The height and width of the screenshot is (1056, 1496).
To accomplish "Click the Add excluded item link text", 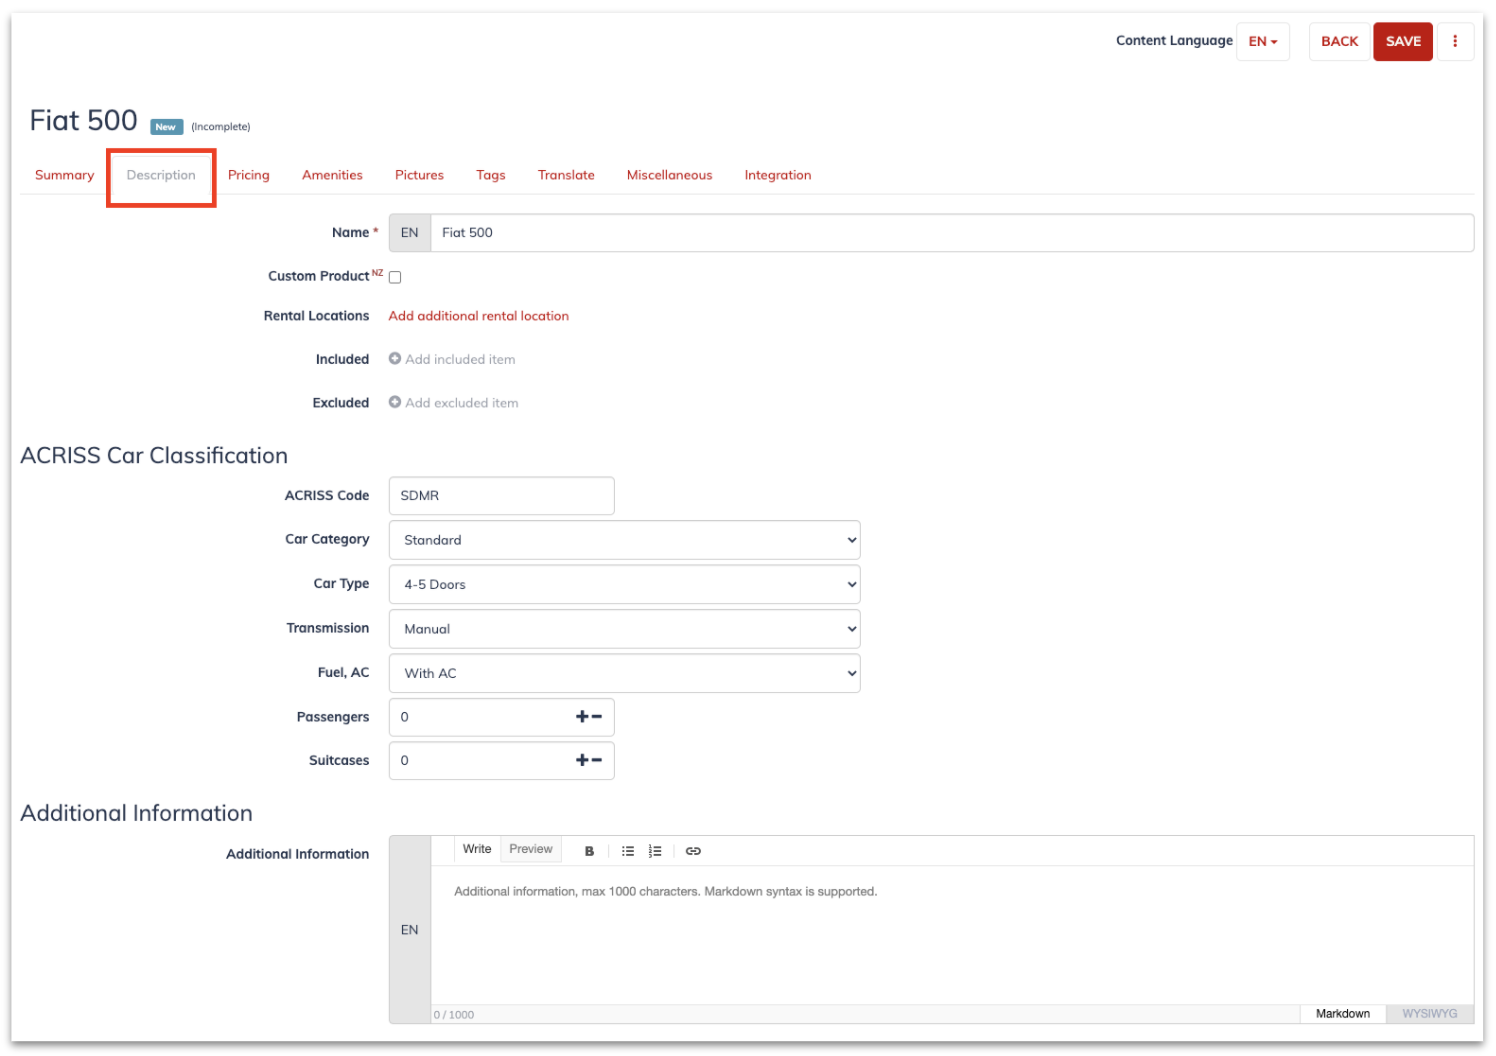I will tap(462, 403).
